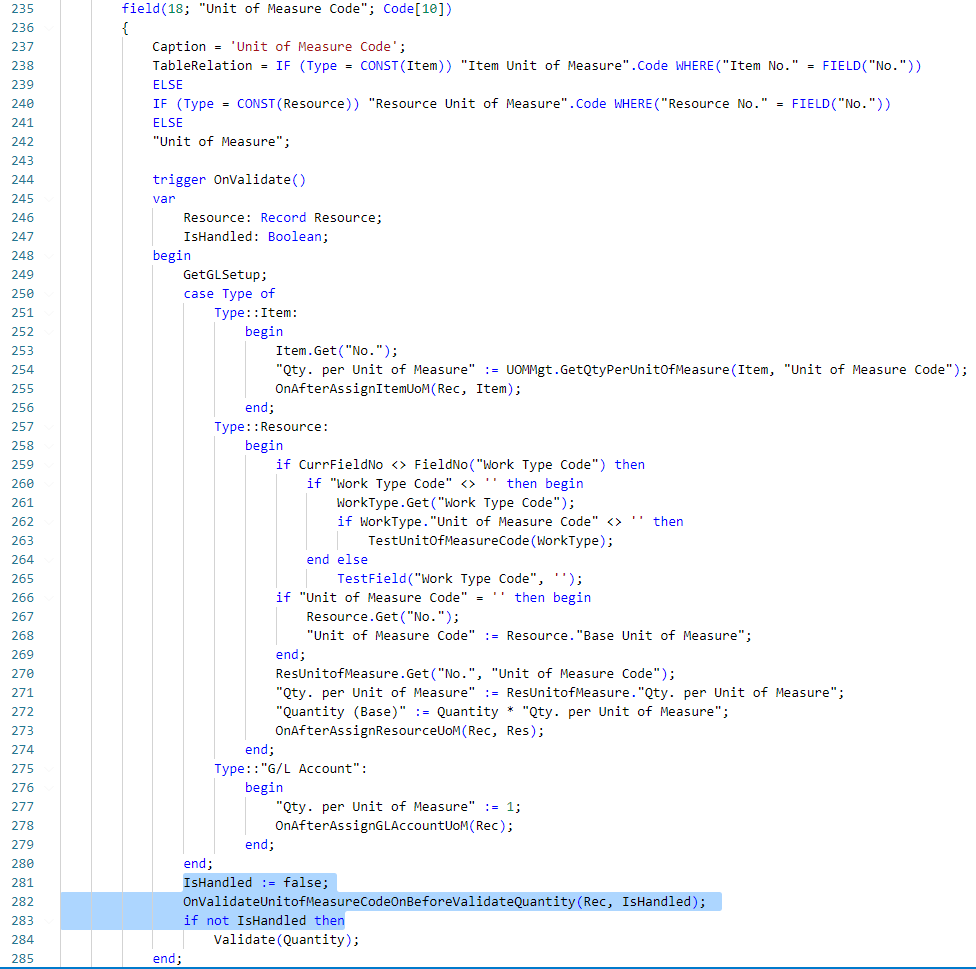Click Validate(Quantity) on line 284
The image size is (976, 969).
(284, 939)
